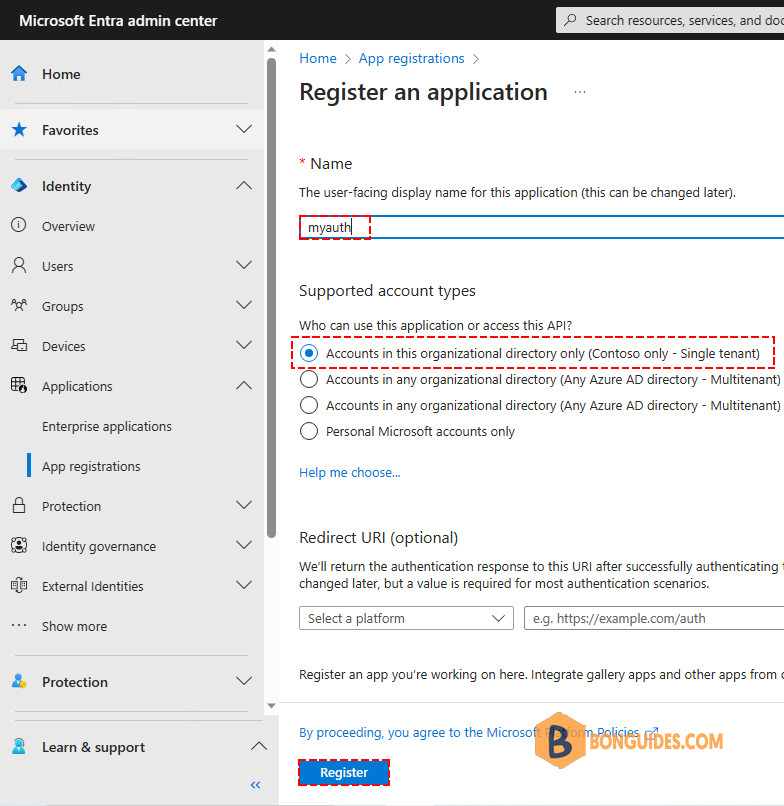Click the search magnifier icon
784x806 pixels.
click(570, 20)
